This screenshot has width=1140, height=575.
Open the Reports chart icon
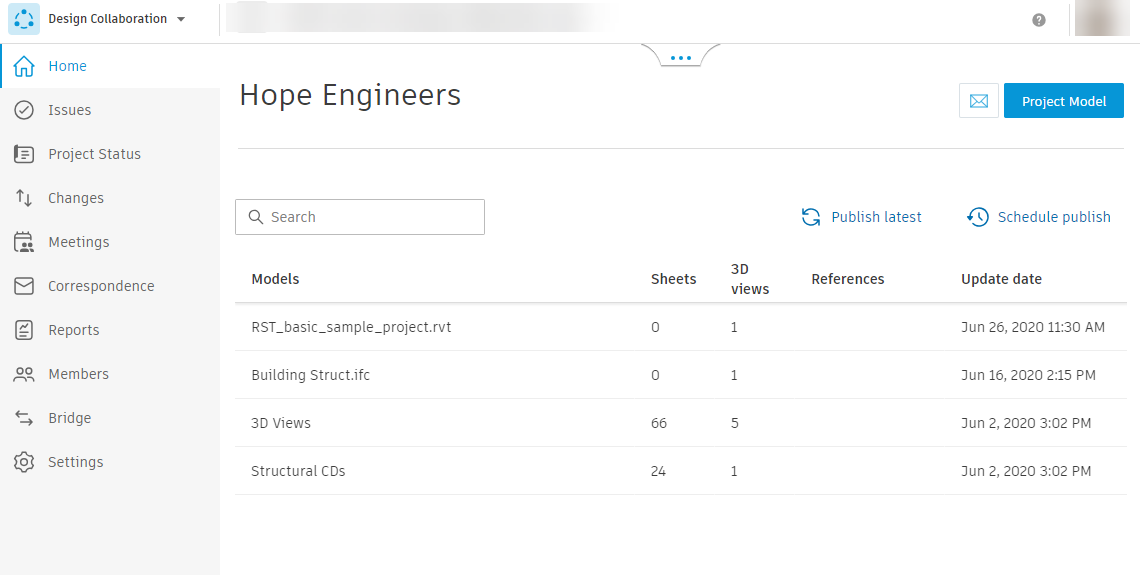pos(25,330)
